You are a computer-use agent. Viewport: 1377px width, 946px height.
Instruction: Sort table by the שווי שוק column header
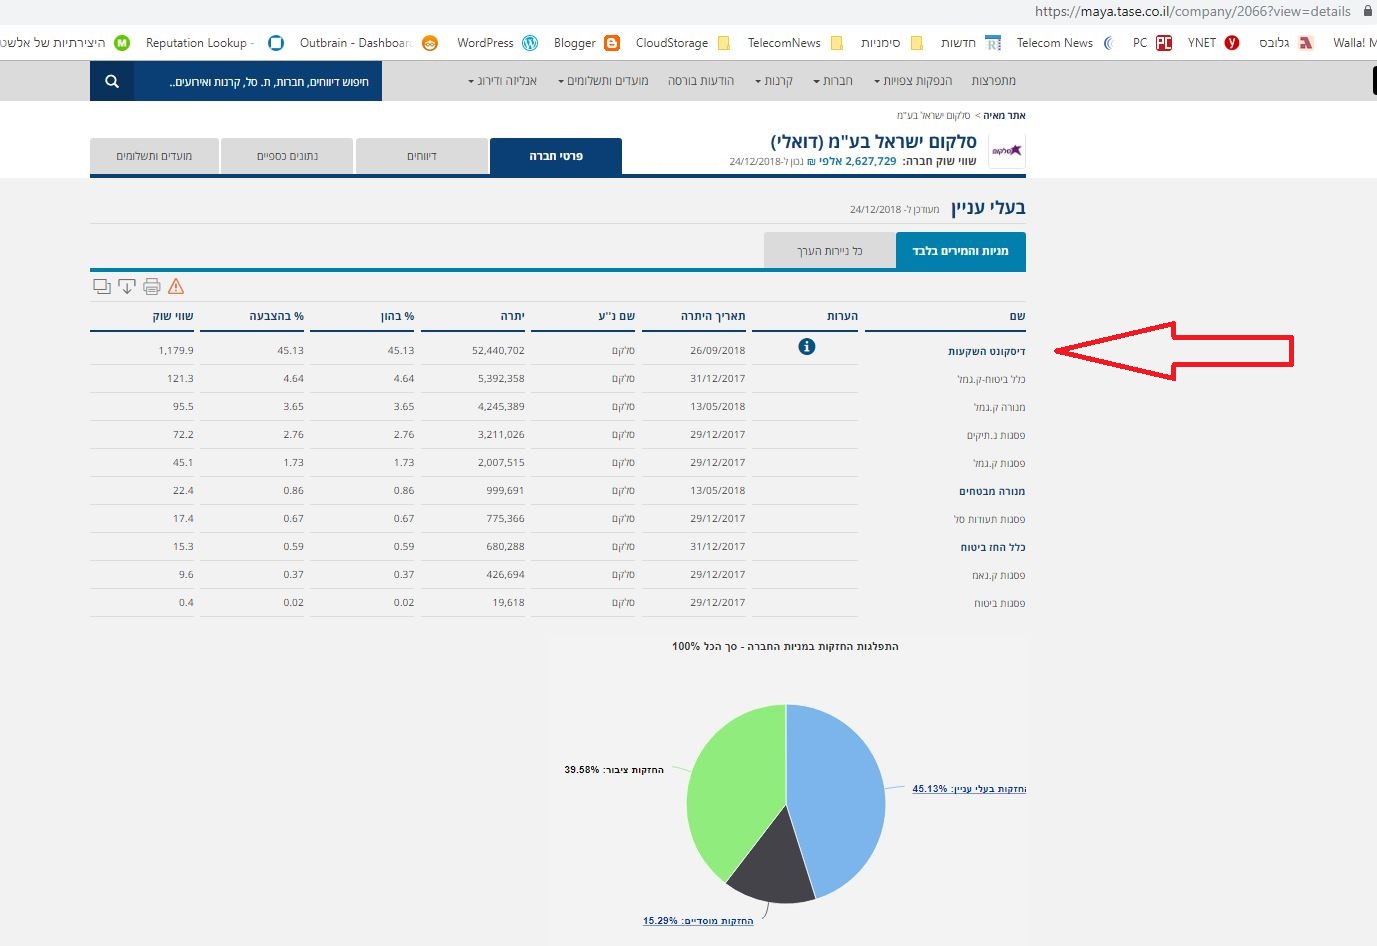[173, 316]
